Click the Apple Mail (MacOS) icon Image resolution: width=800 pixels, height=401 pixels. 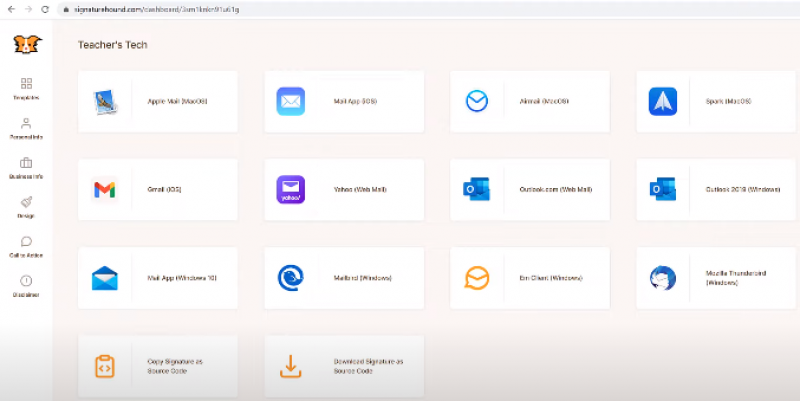[x=105, y=101]
